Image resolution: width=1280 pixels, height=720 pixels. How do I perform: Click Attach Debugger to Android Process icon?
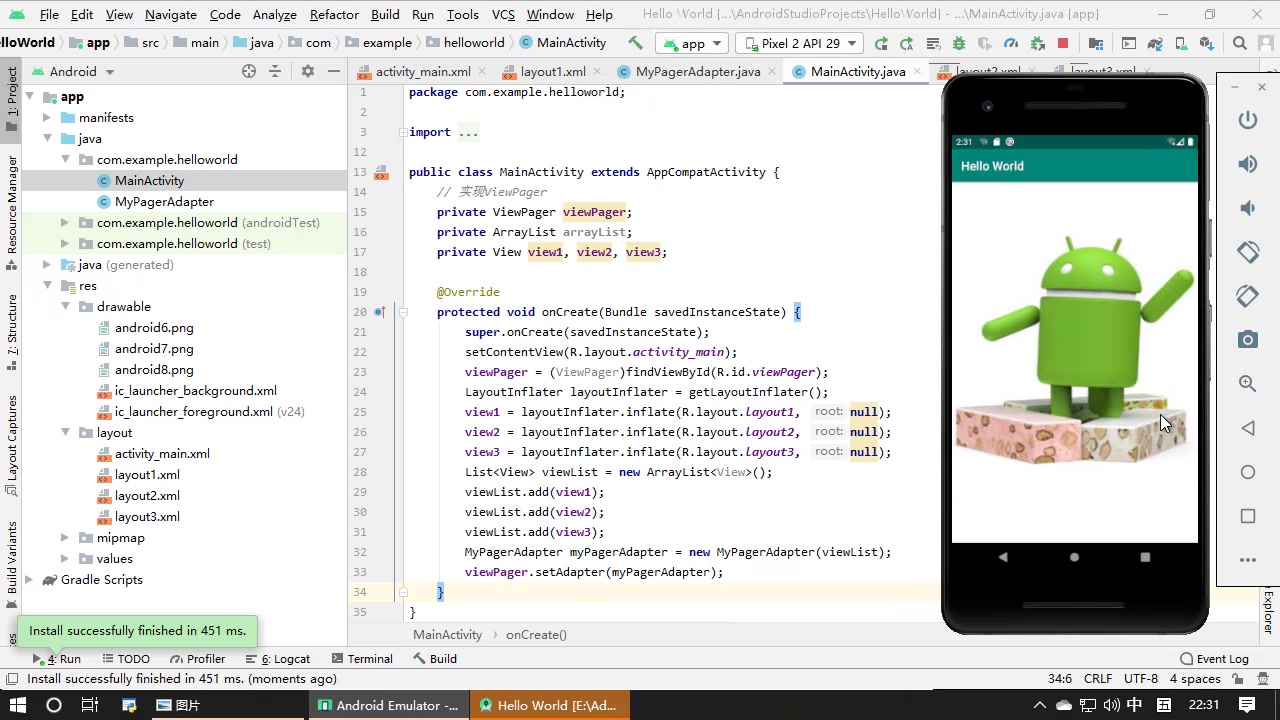(x=1038, y=43)
